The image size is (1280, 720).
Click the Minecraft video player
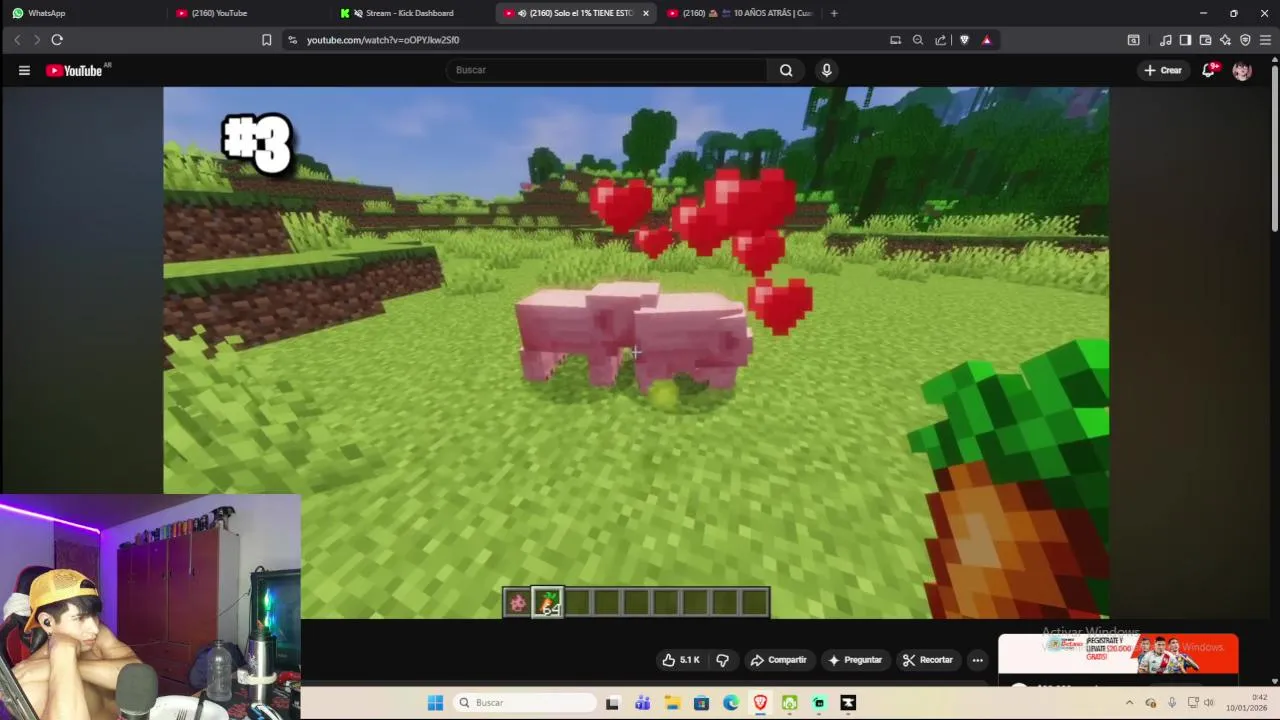click(636, 353)
